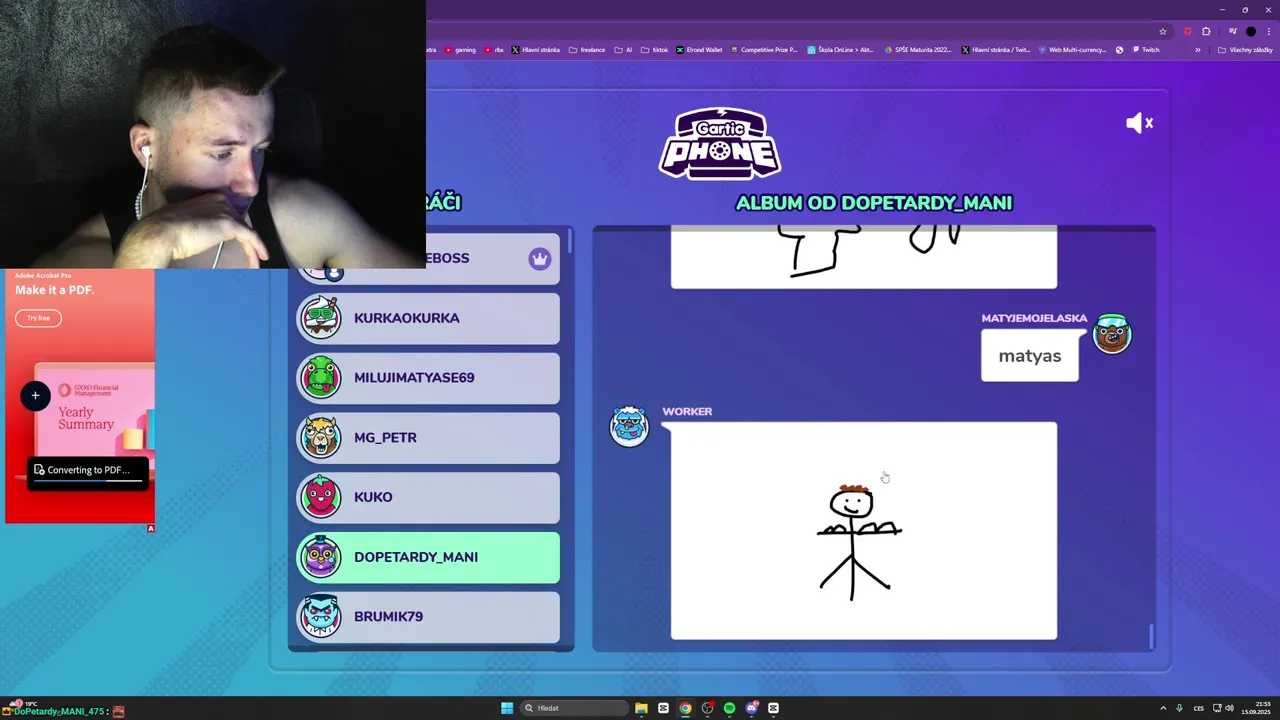Click the partial drawing at top of album
This screenshot has height=720, width=1280.
click(863, 257)
